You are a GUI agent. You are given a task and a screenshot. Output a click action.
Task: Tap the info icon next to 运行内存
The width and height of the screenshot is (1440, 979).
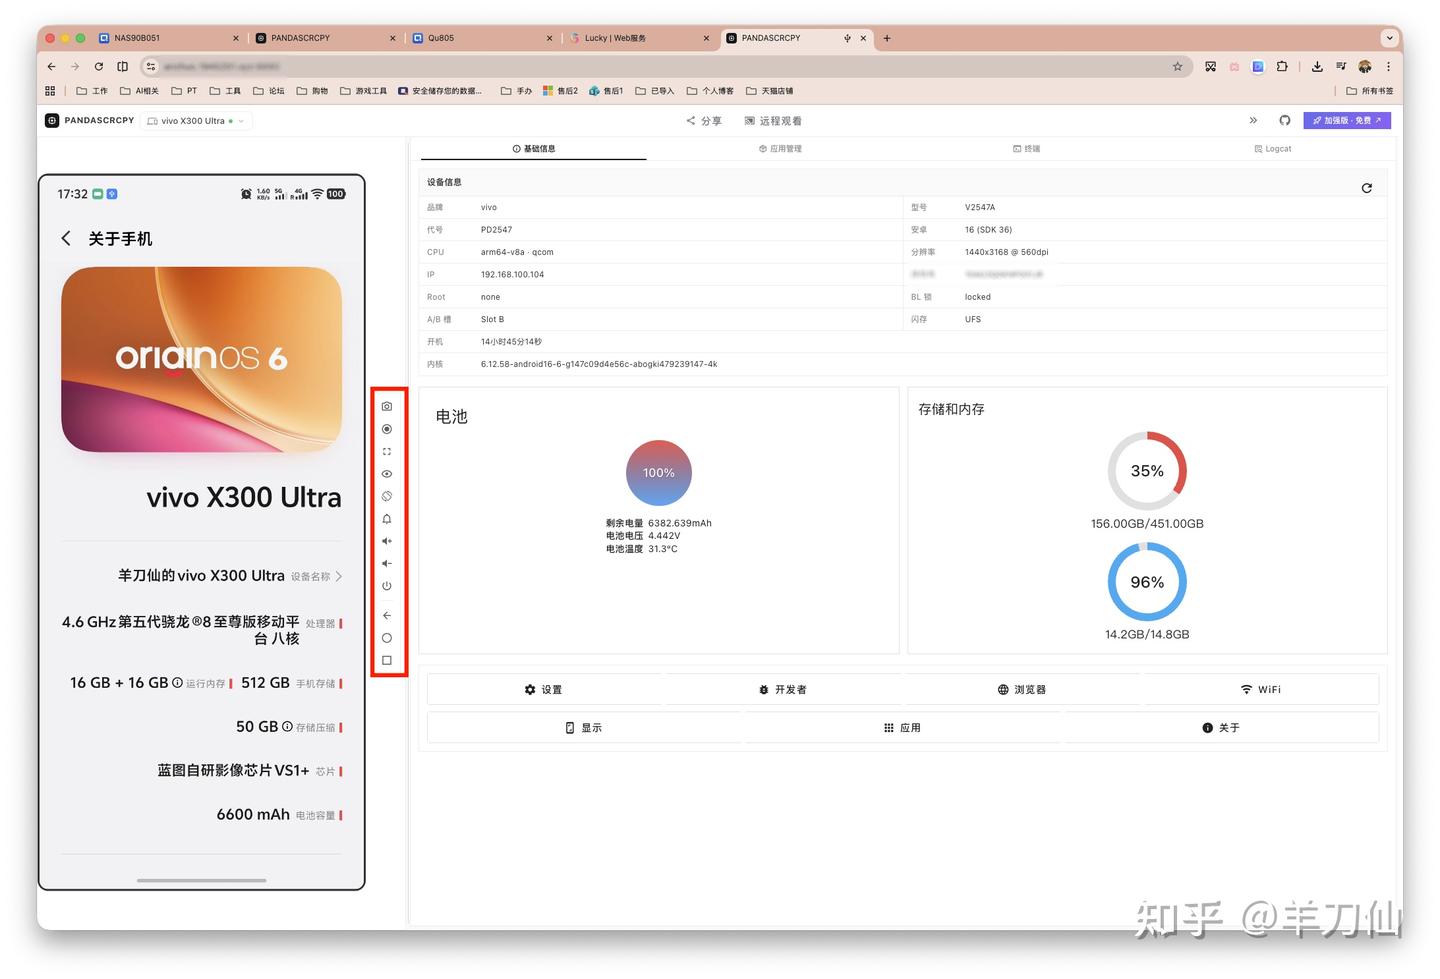coord(177,683)
